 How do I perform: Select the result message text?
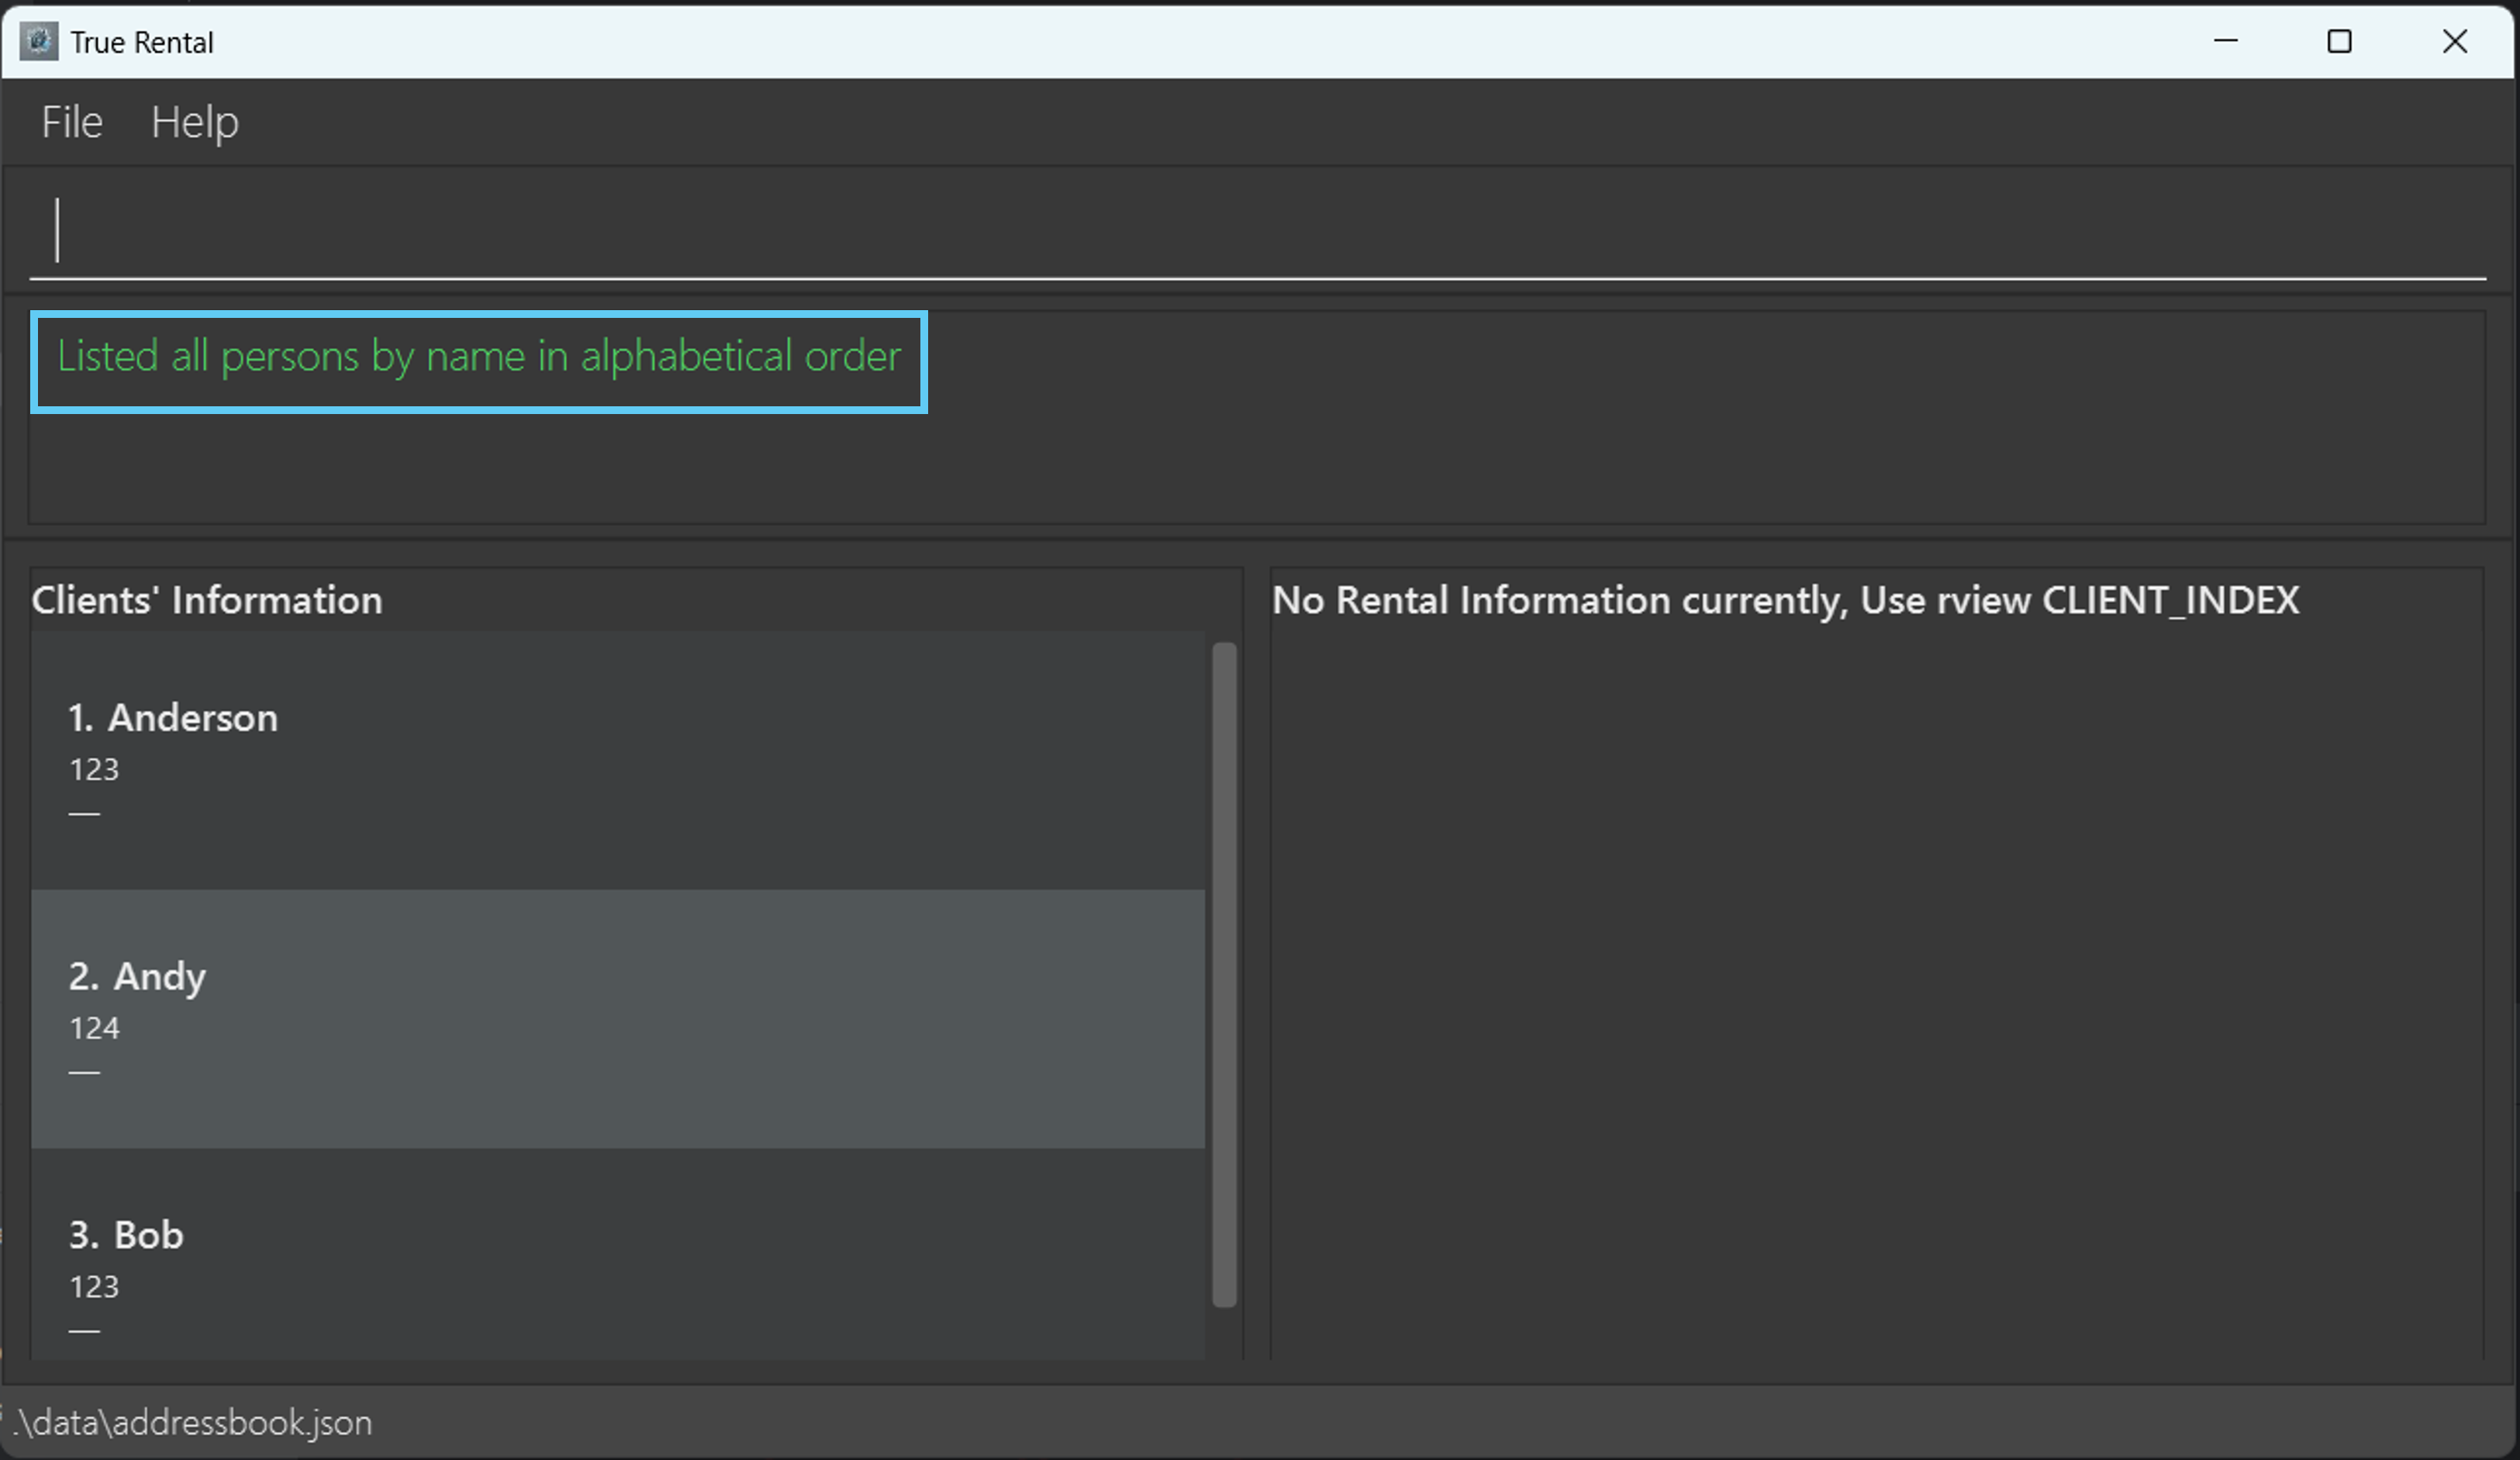point(478,357)
